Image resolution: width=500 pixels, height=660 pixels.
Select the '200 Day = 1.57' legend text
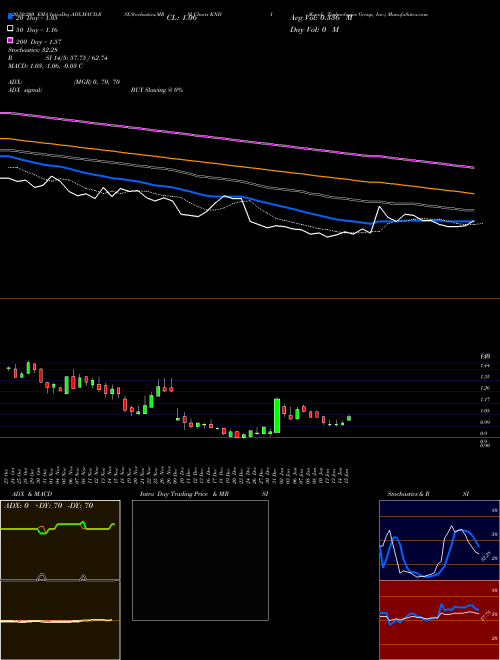coord(38,42)
